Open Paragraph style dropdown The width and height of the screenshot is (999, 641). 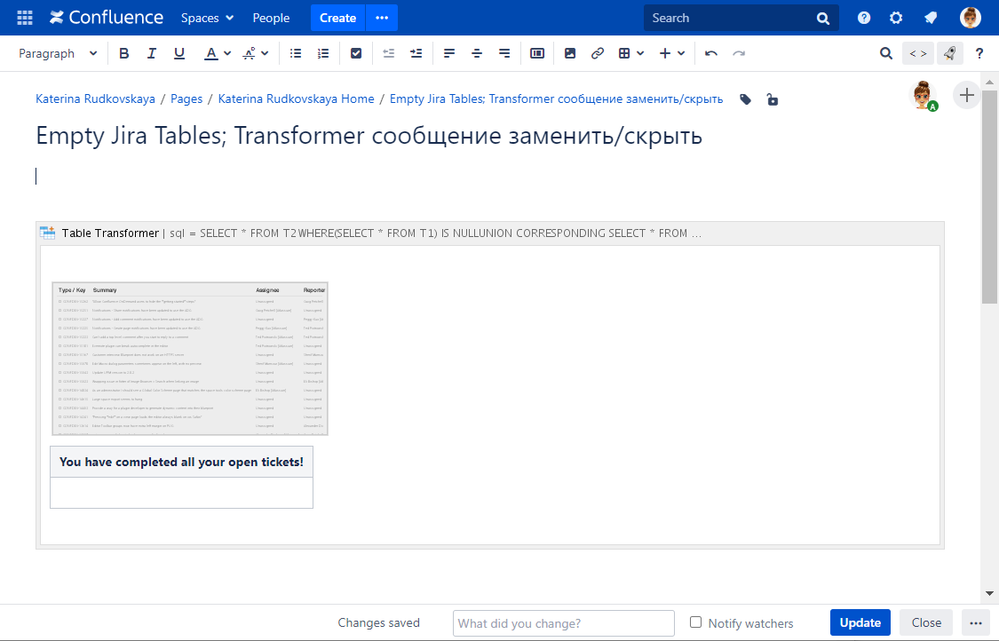[57, 54]
